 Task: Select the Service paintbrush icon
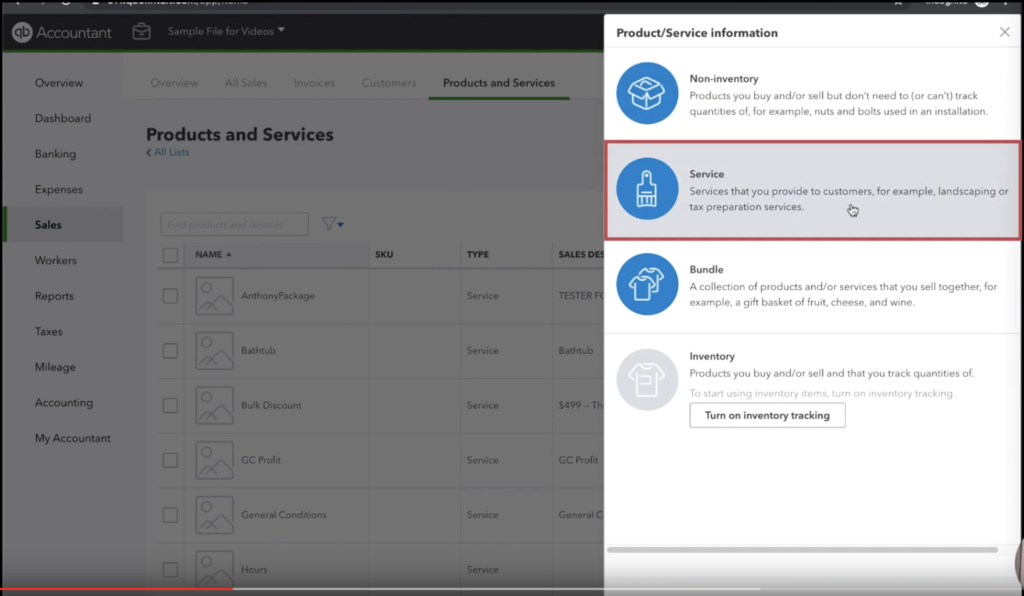pyautogui.click(x=647, y=189)
